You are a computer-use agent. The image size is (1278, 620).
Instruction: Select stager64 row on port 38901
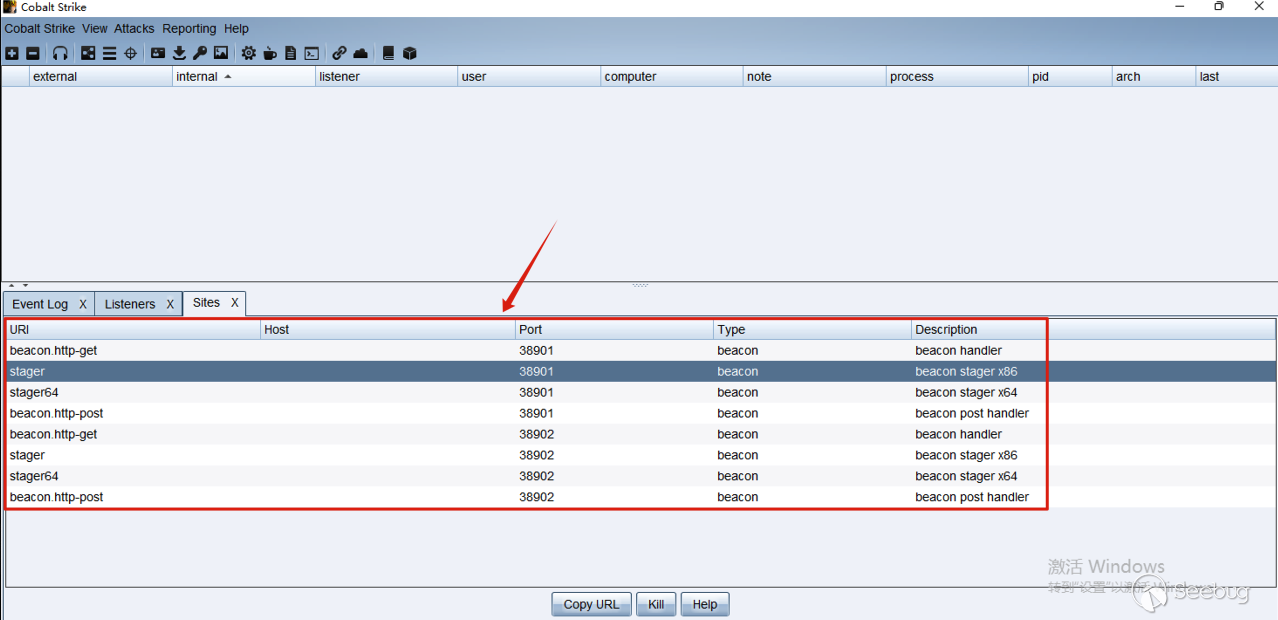point(640,392)
